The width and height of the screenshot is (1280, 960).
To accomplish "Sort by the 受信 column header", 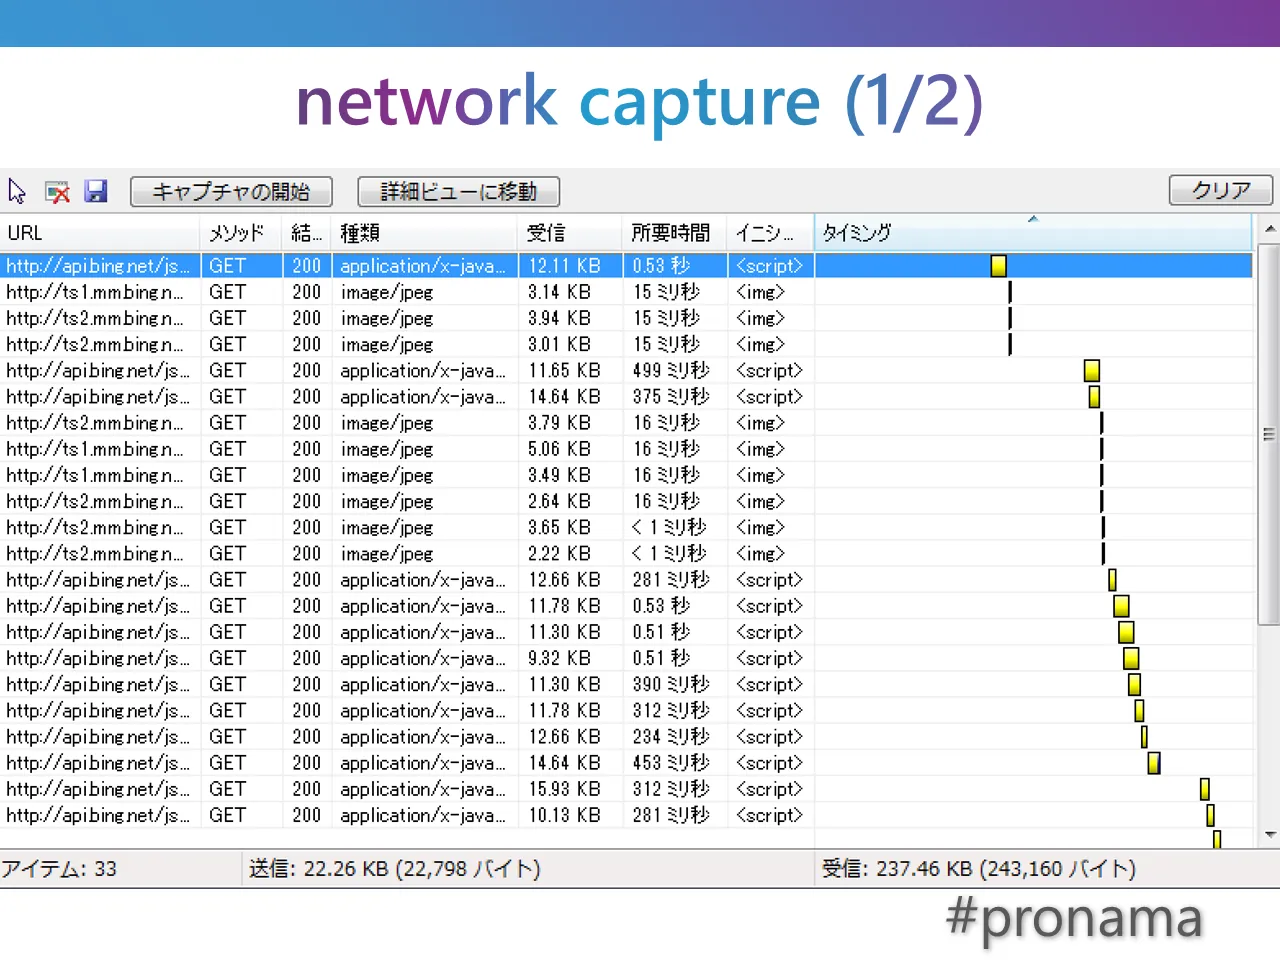I will click(x=570, y=233).
